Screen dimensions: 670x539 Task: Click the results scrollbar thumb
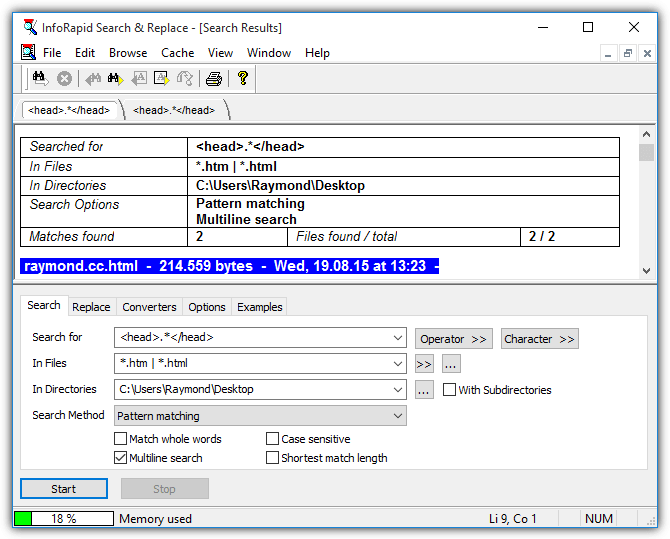pos(646,153)
